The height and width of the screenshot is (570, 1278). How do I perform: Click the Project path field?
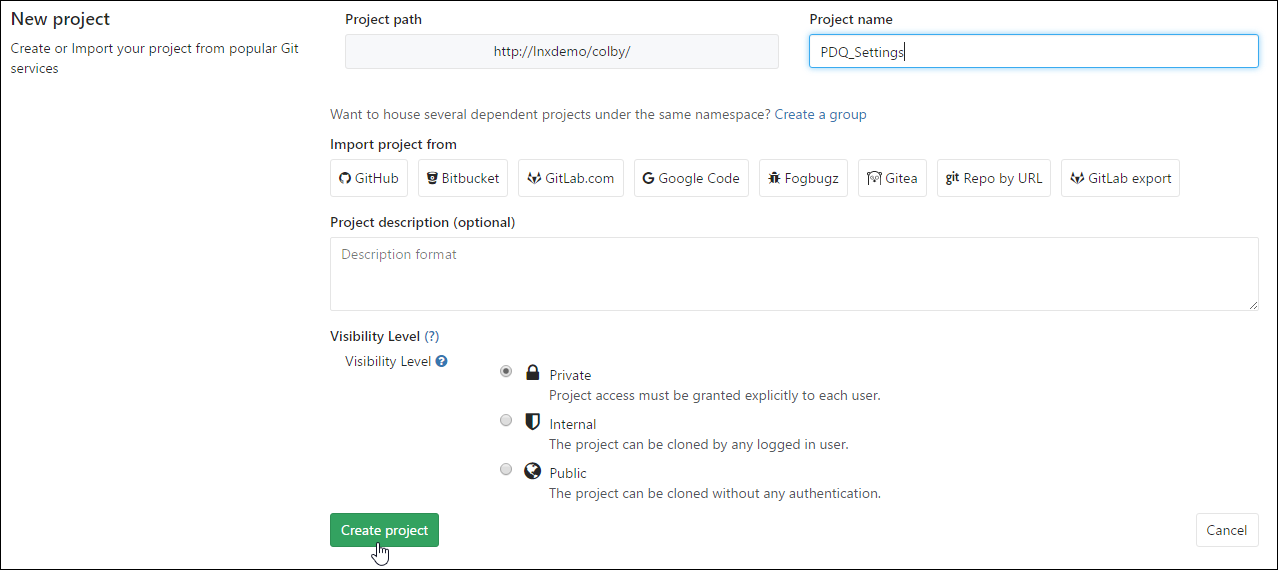pyautogui.click(x=561, y=52)
